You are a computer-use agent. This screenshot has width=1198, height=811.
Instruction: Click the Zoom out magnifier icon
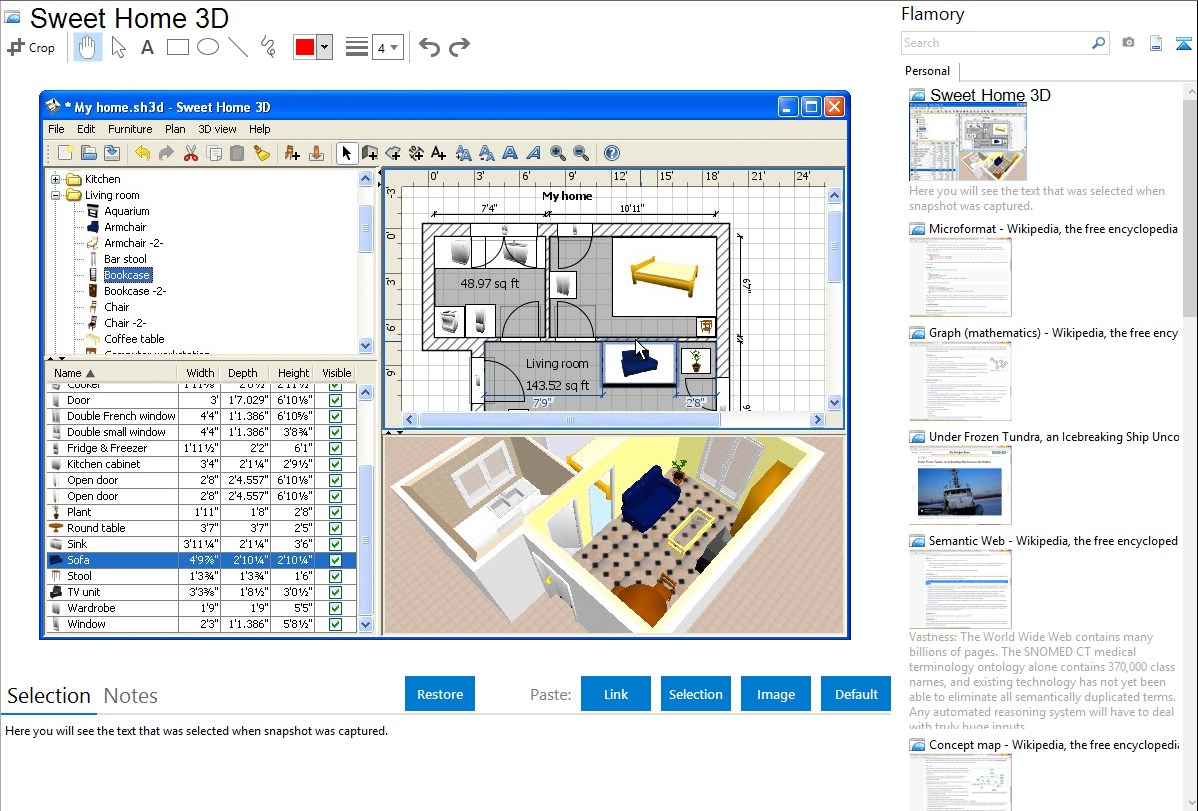coord(581,153)
